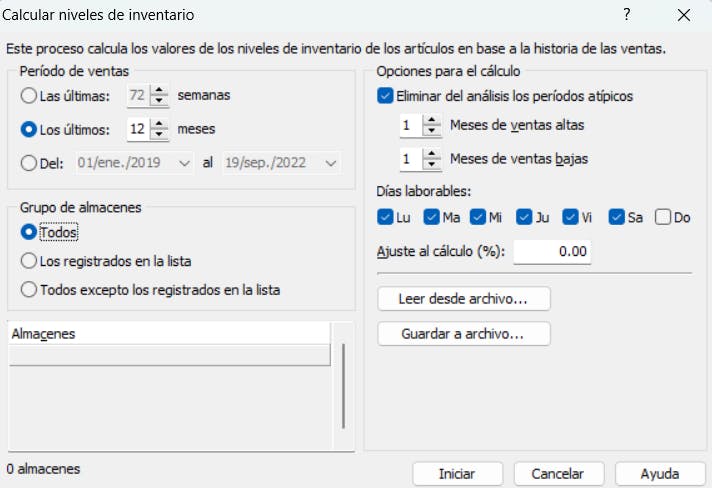Image resolution: width=712 pixels, height=488 pixels.
Task: Decrease Meses de ventas bajas value
Action: pos(431,164)
